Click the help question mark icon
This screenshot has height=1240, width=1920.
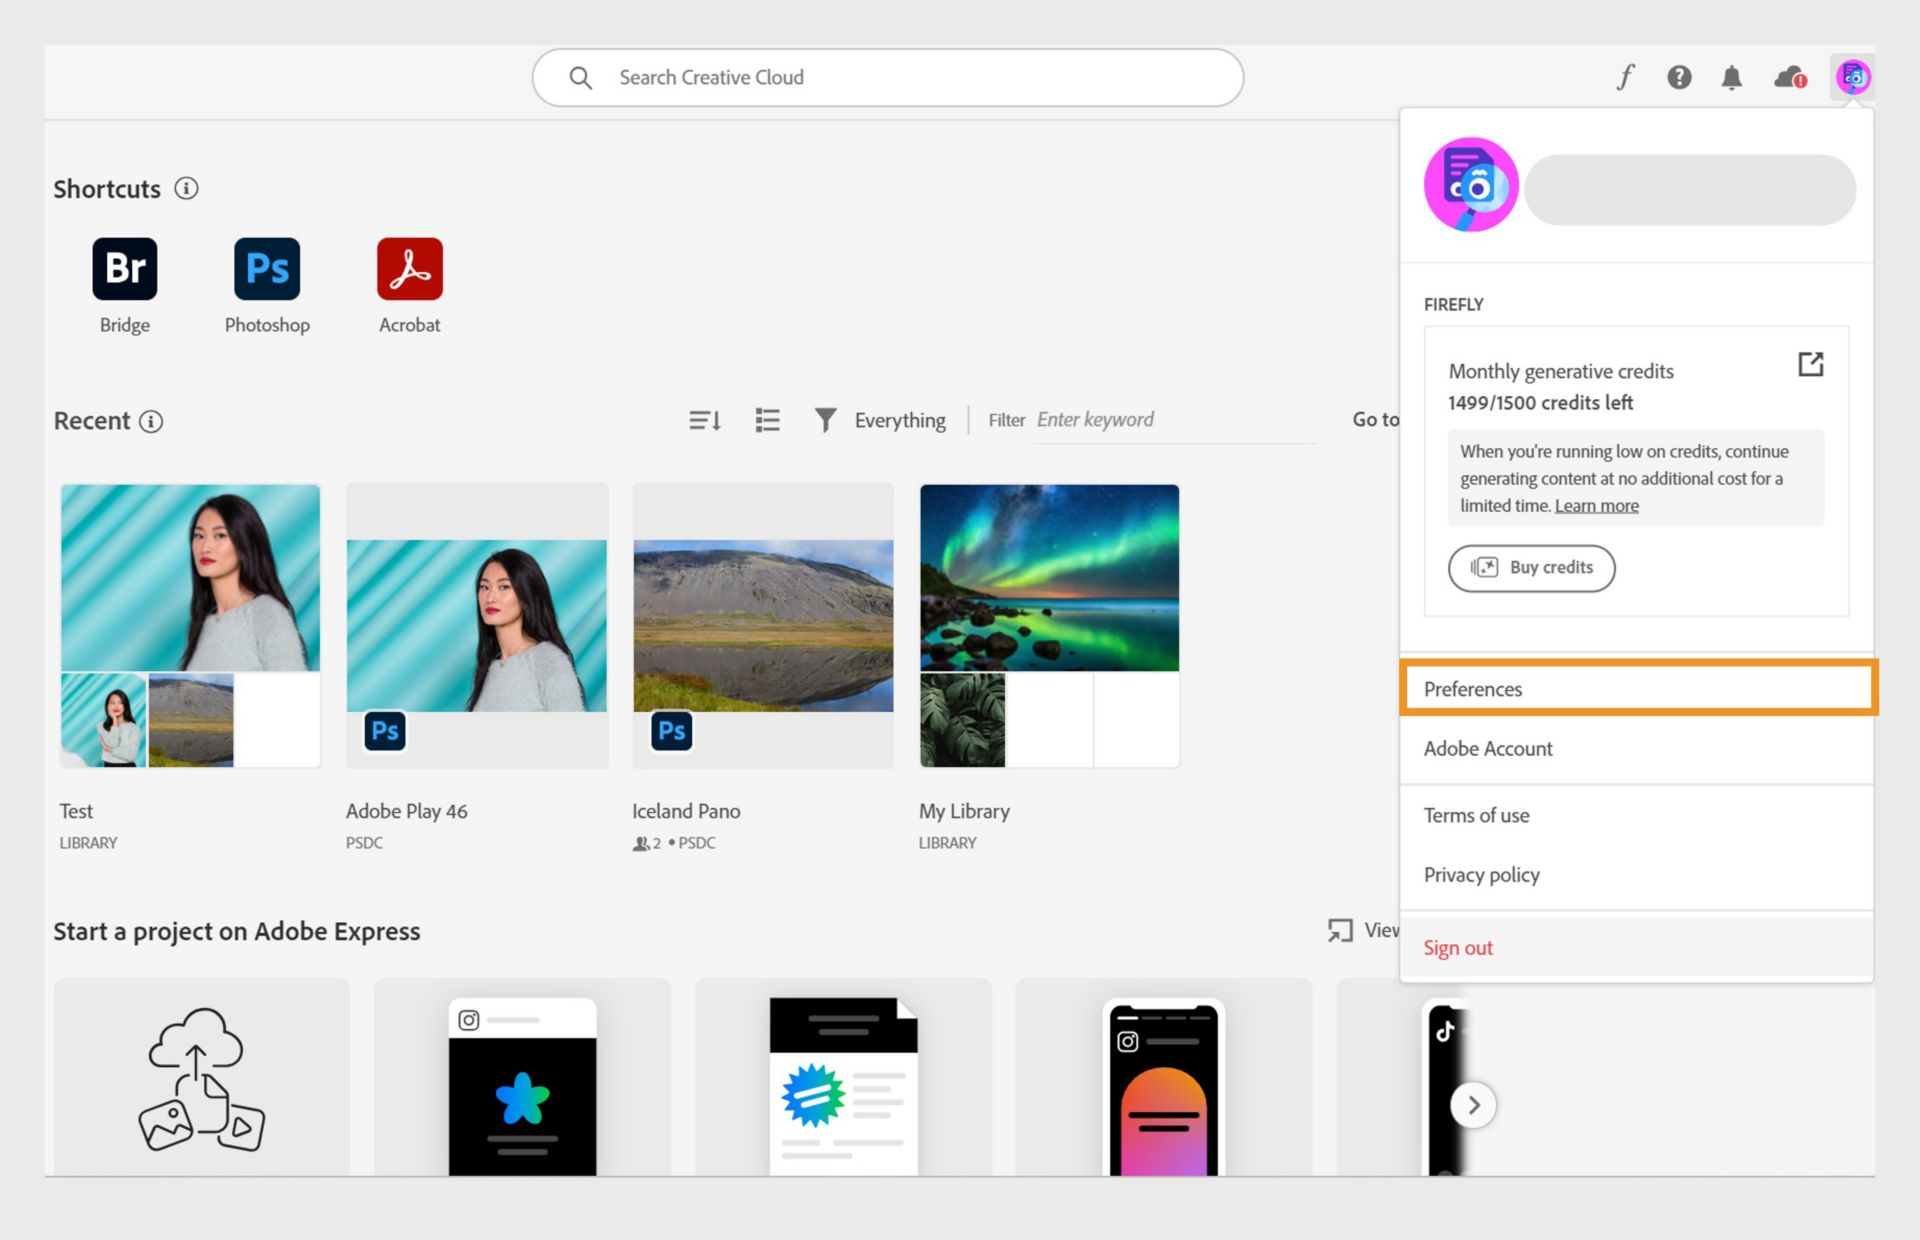pos(1679,77)
